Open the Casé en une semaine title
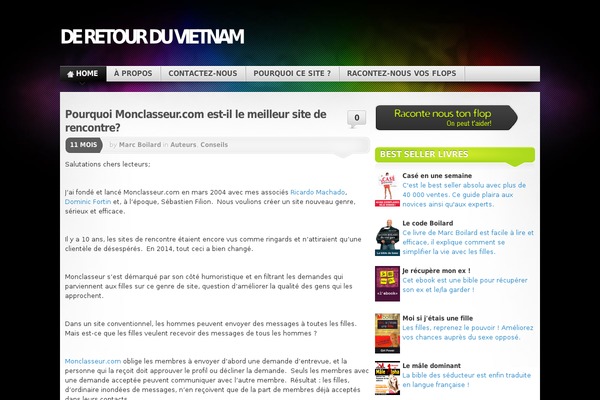The width and height of the screenshot is (600, 400). click(x=437, y=176)
